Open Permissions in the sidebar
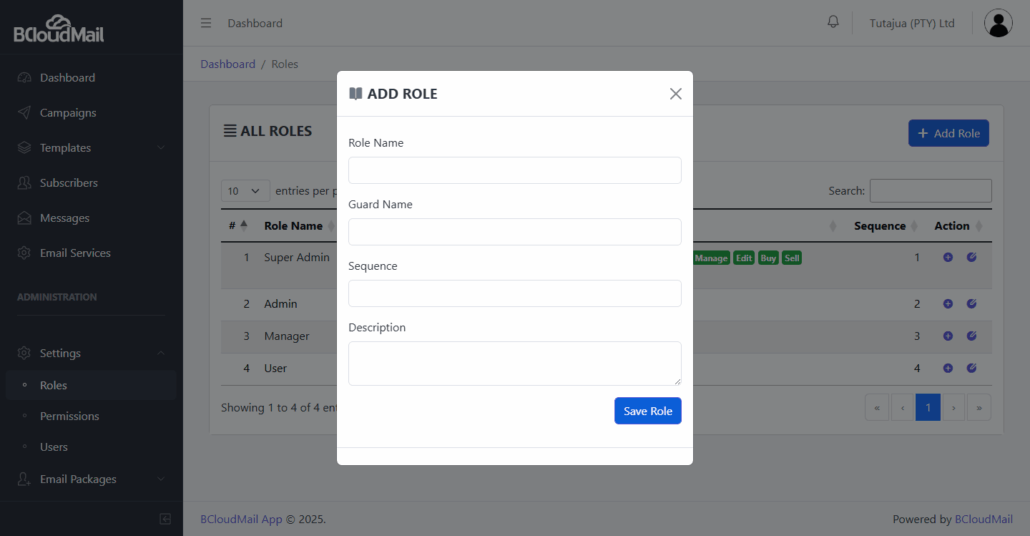The image size is (1030, 536). pos(69,416)
